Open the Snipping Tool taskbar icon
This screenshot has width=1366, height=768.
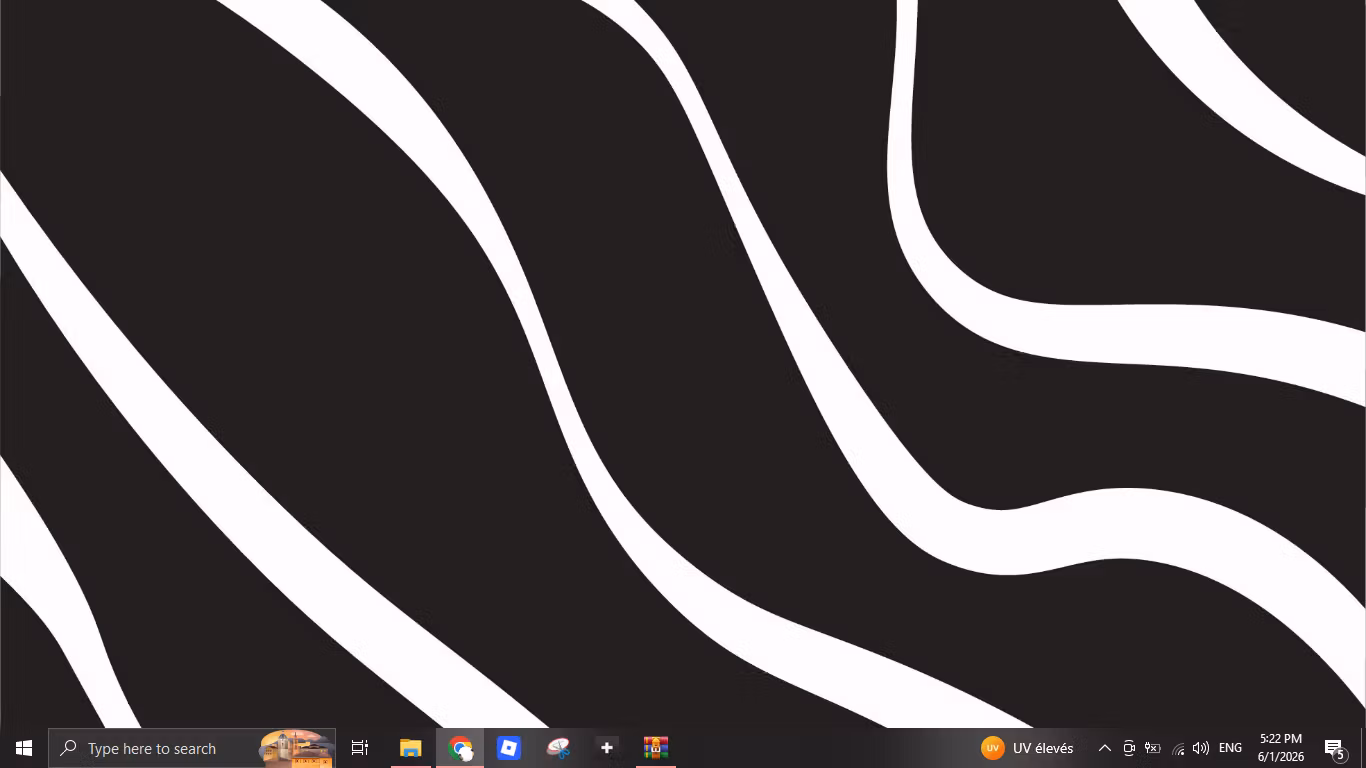tap(558, 748)
